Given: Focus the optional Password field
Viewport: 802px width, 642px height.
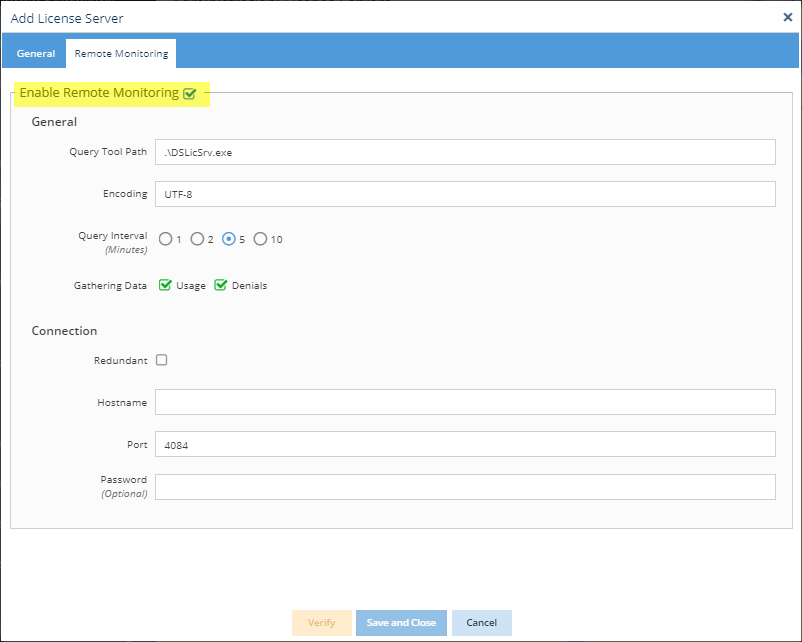Looking at the screenshot, I should (x=465, y=486).
